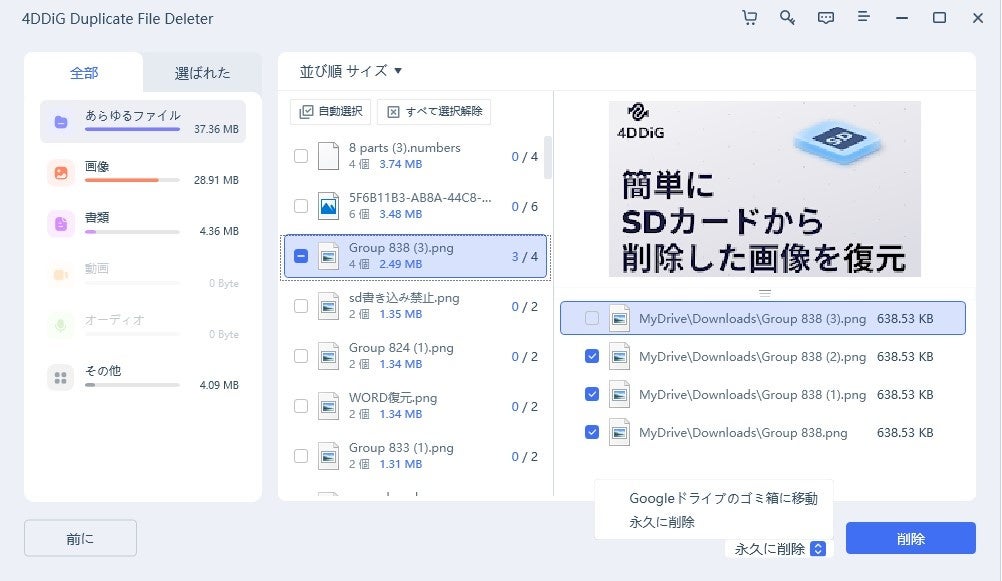The height and width of the screenshot is (581, 1002).
Task: Click the オーディオ audio category icon
Action: pyautogui.click(x=61, y=326)
